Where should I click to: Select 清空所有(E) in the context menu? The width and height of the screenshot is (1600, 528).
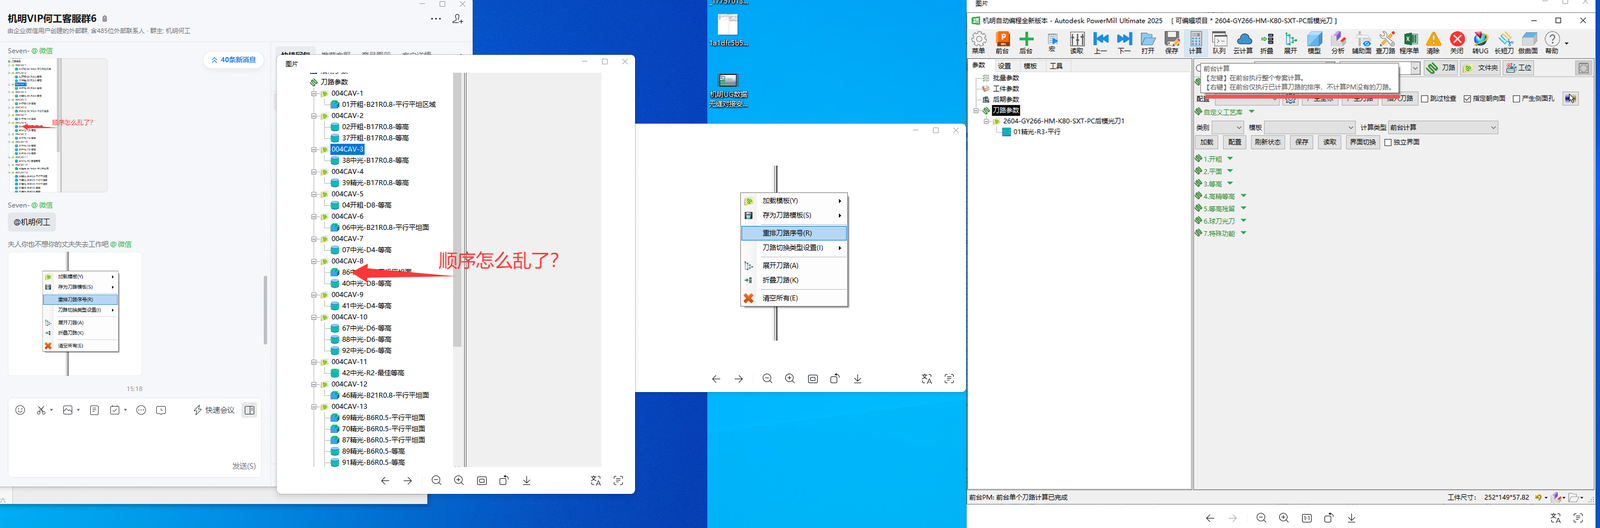click(794, 298)
